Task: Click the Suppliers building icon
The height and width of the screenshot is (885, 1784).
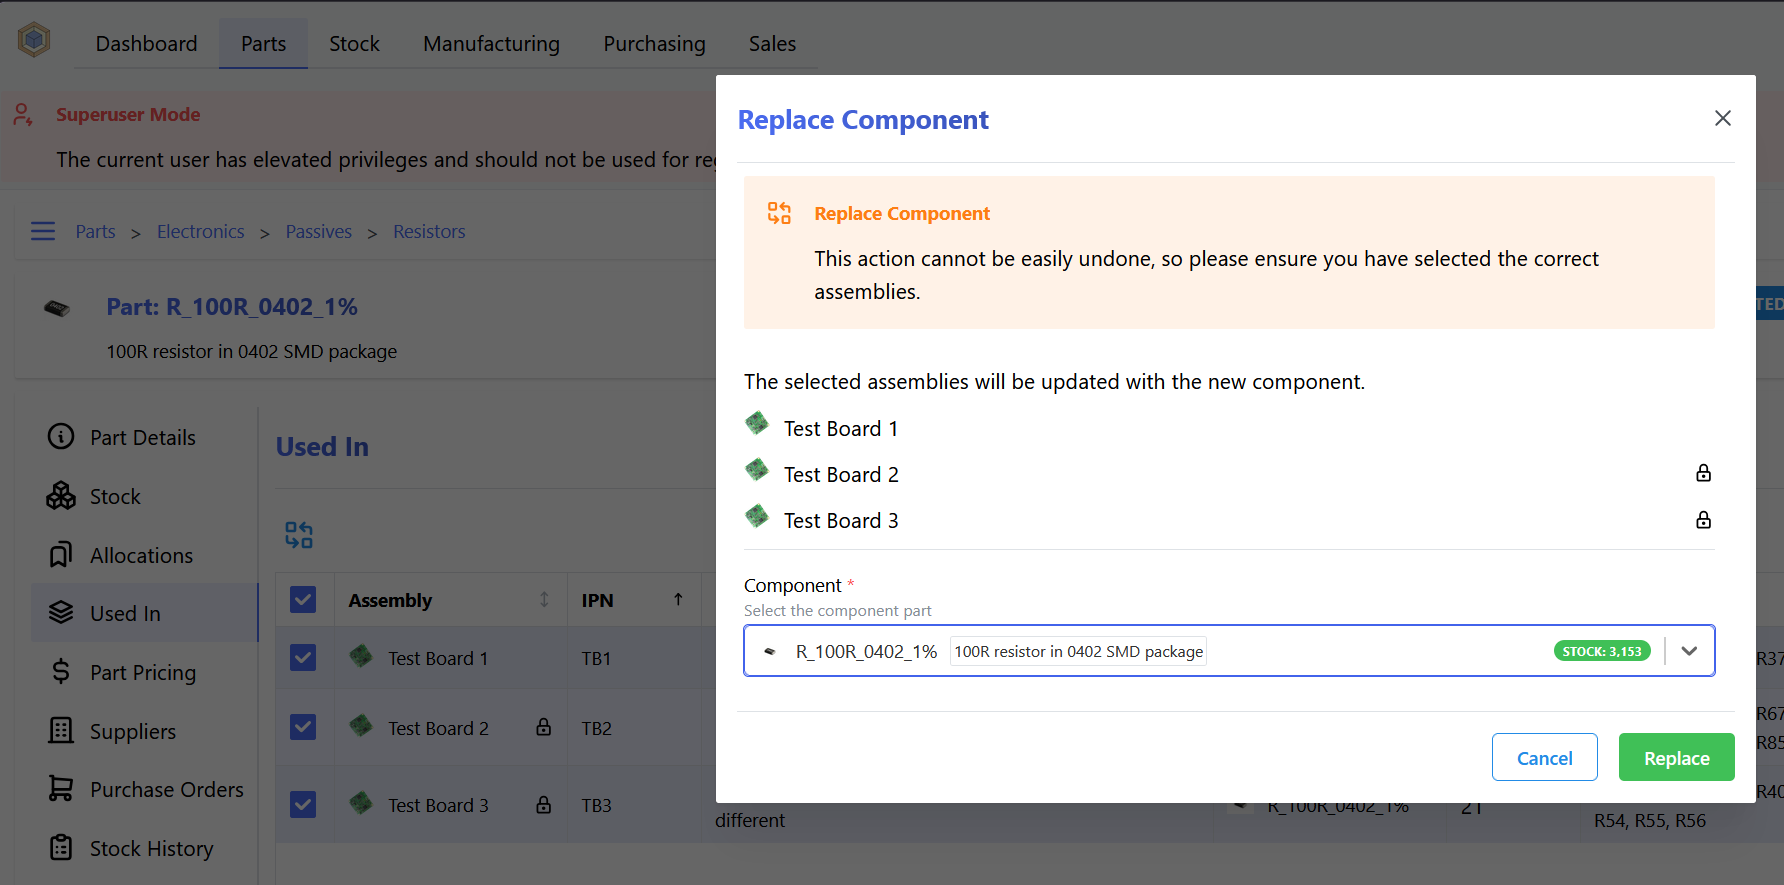Action: pyautogui.click(x=61, y=730)
